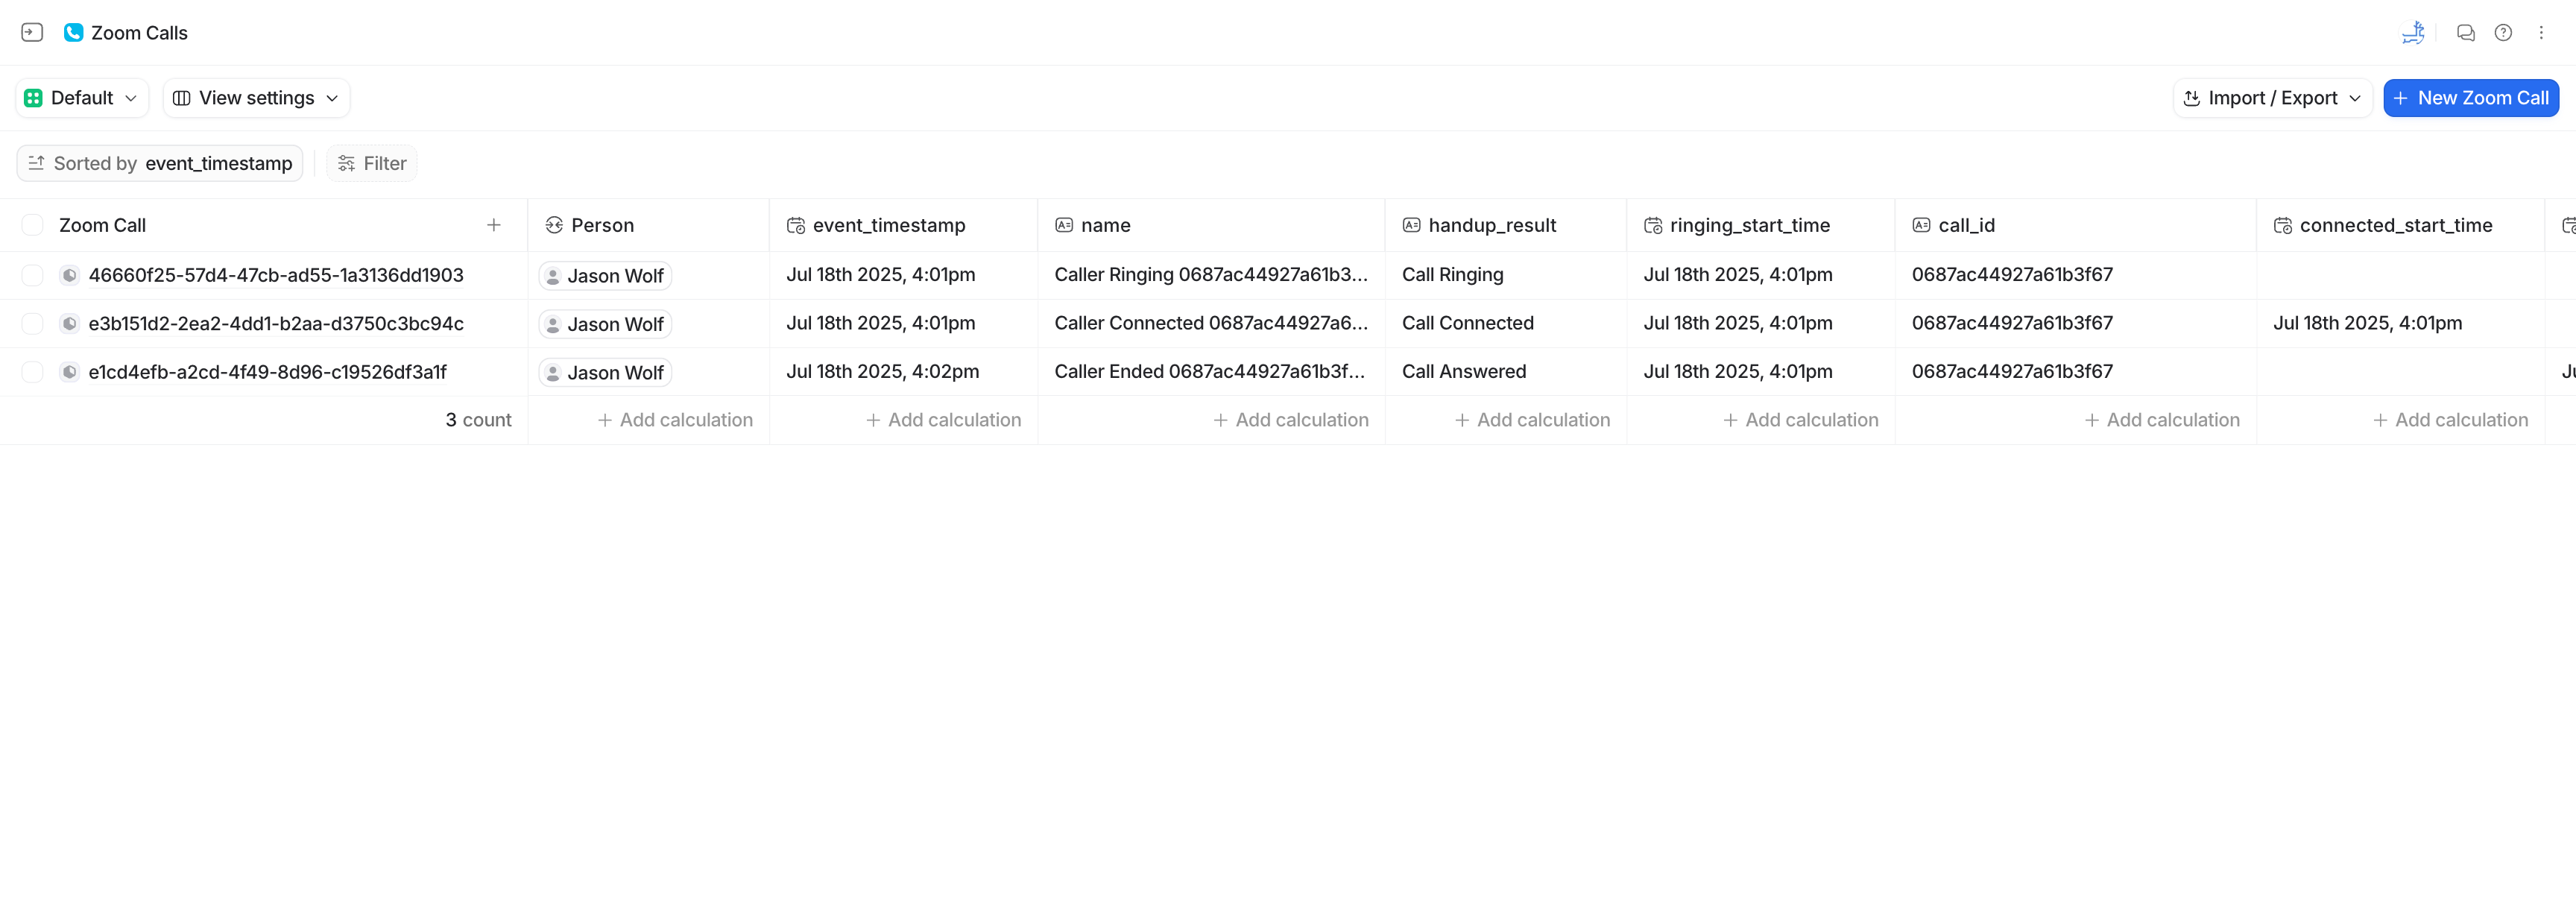Click the event_timestamp column header
This screenshot has height=899, width=2576.
(904, 225)
